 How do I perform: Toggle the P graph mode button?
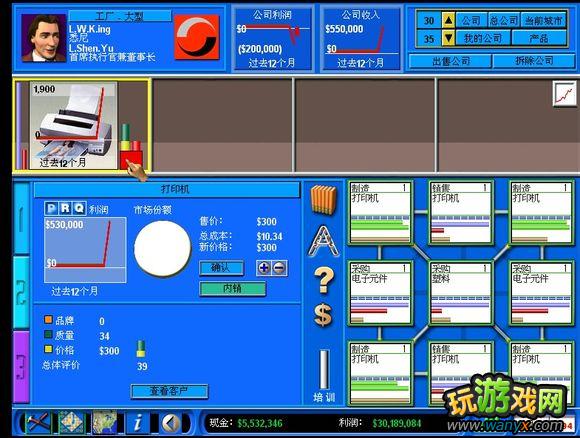pos(51,208)
